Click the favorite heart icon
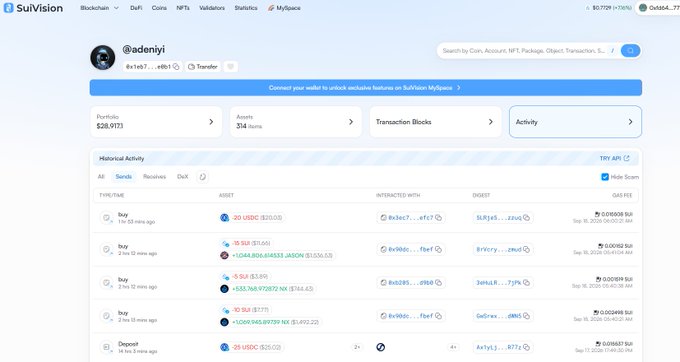 tap(231, 67)
